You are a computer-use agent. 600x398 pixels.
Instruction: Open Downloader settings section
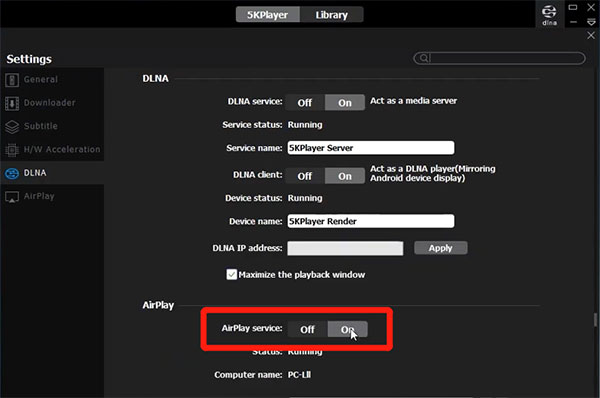pyautogui.click(x=52, y=103)
